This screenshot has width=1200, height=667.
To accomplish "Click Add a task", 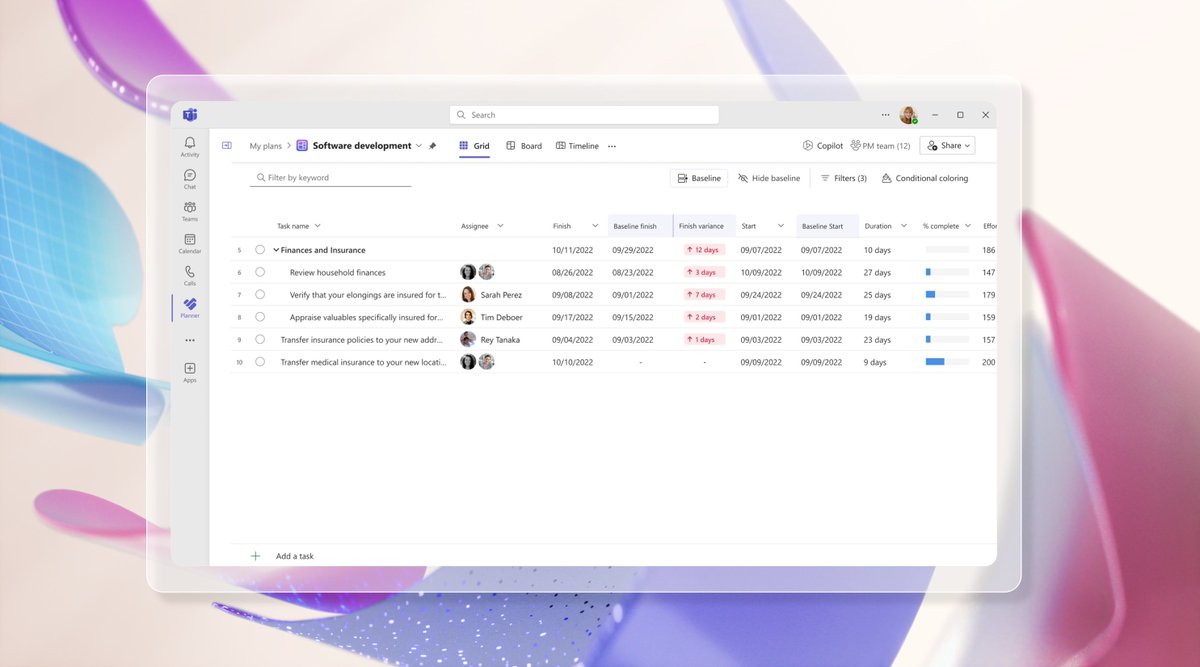I will [295, 556].
